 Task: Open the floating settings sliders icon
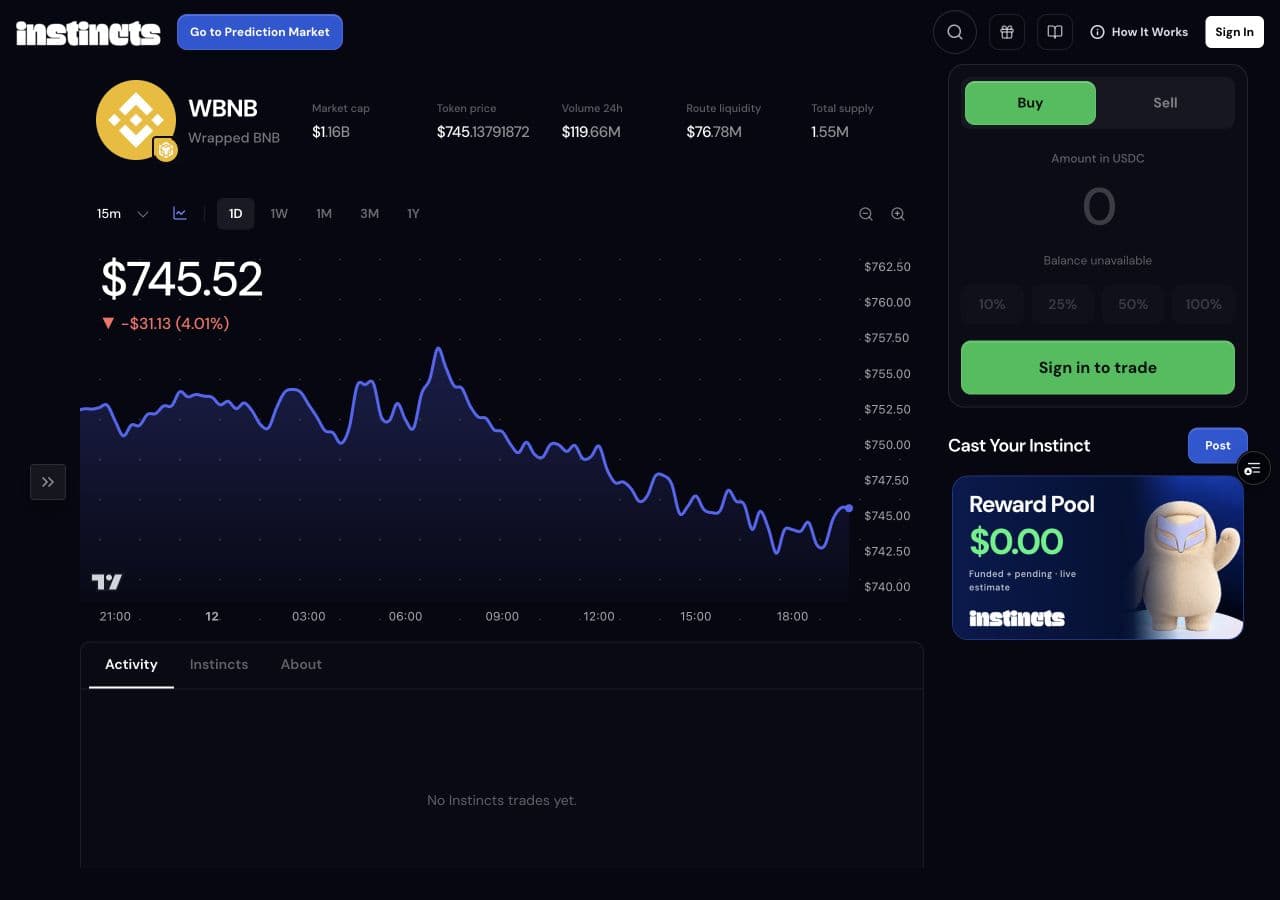coord(1253,468)
